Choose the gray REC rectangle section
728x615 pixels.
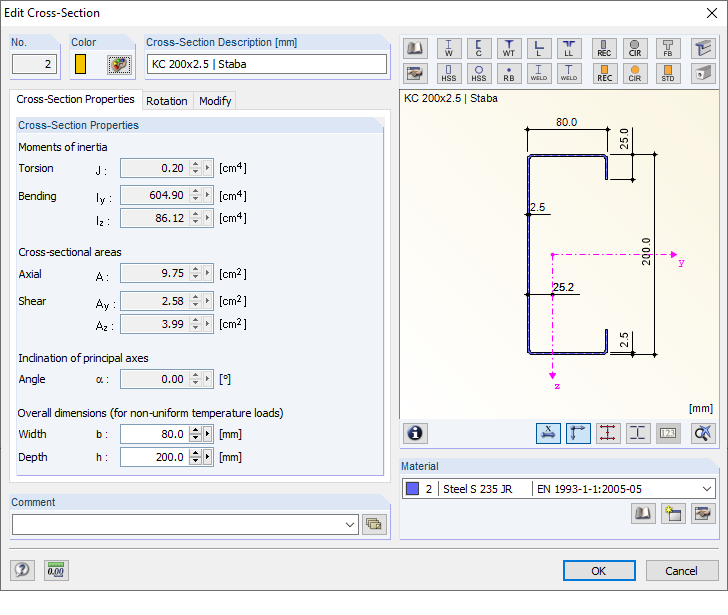[x=604, y=48]
